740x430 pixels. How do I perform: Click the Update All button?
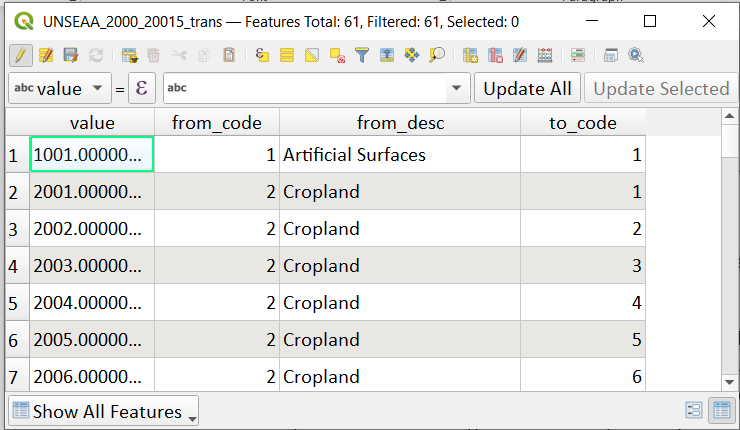coord(527,88)
